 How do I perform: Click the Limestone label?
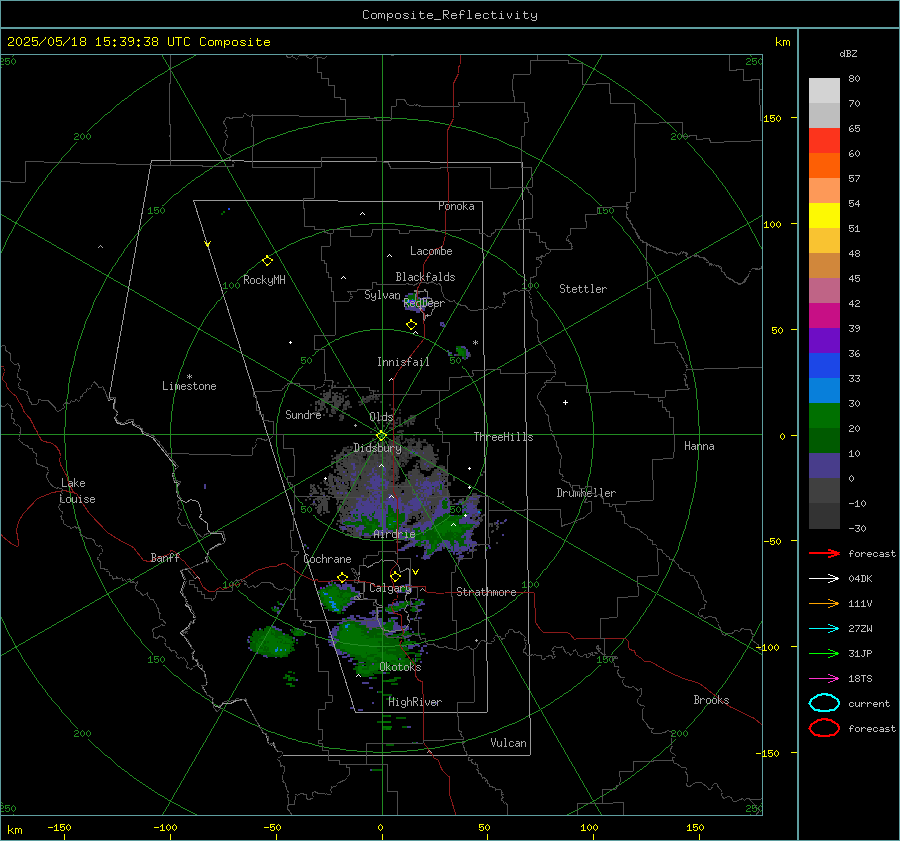coord(189,386)
